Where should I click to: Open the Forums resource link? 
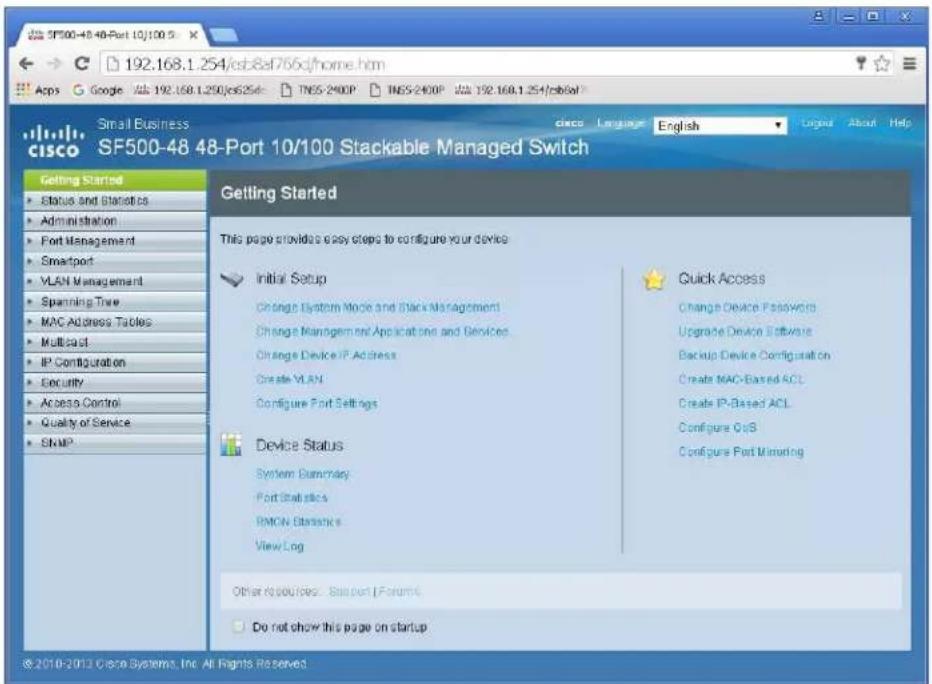coord(399,591)
